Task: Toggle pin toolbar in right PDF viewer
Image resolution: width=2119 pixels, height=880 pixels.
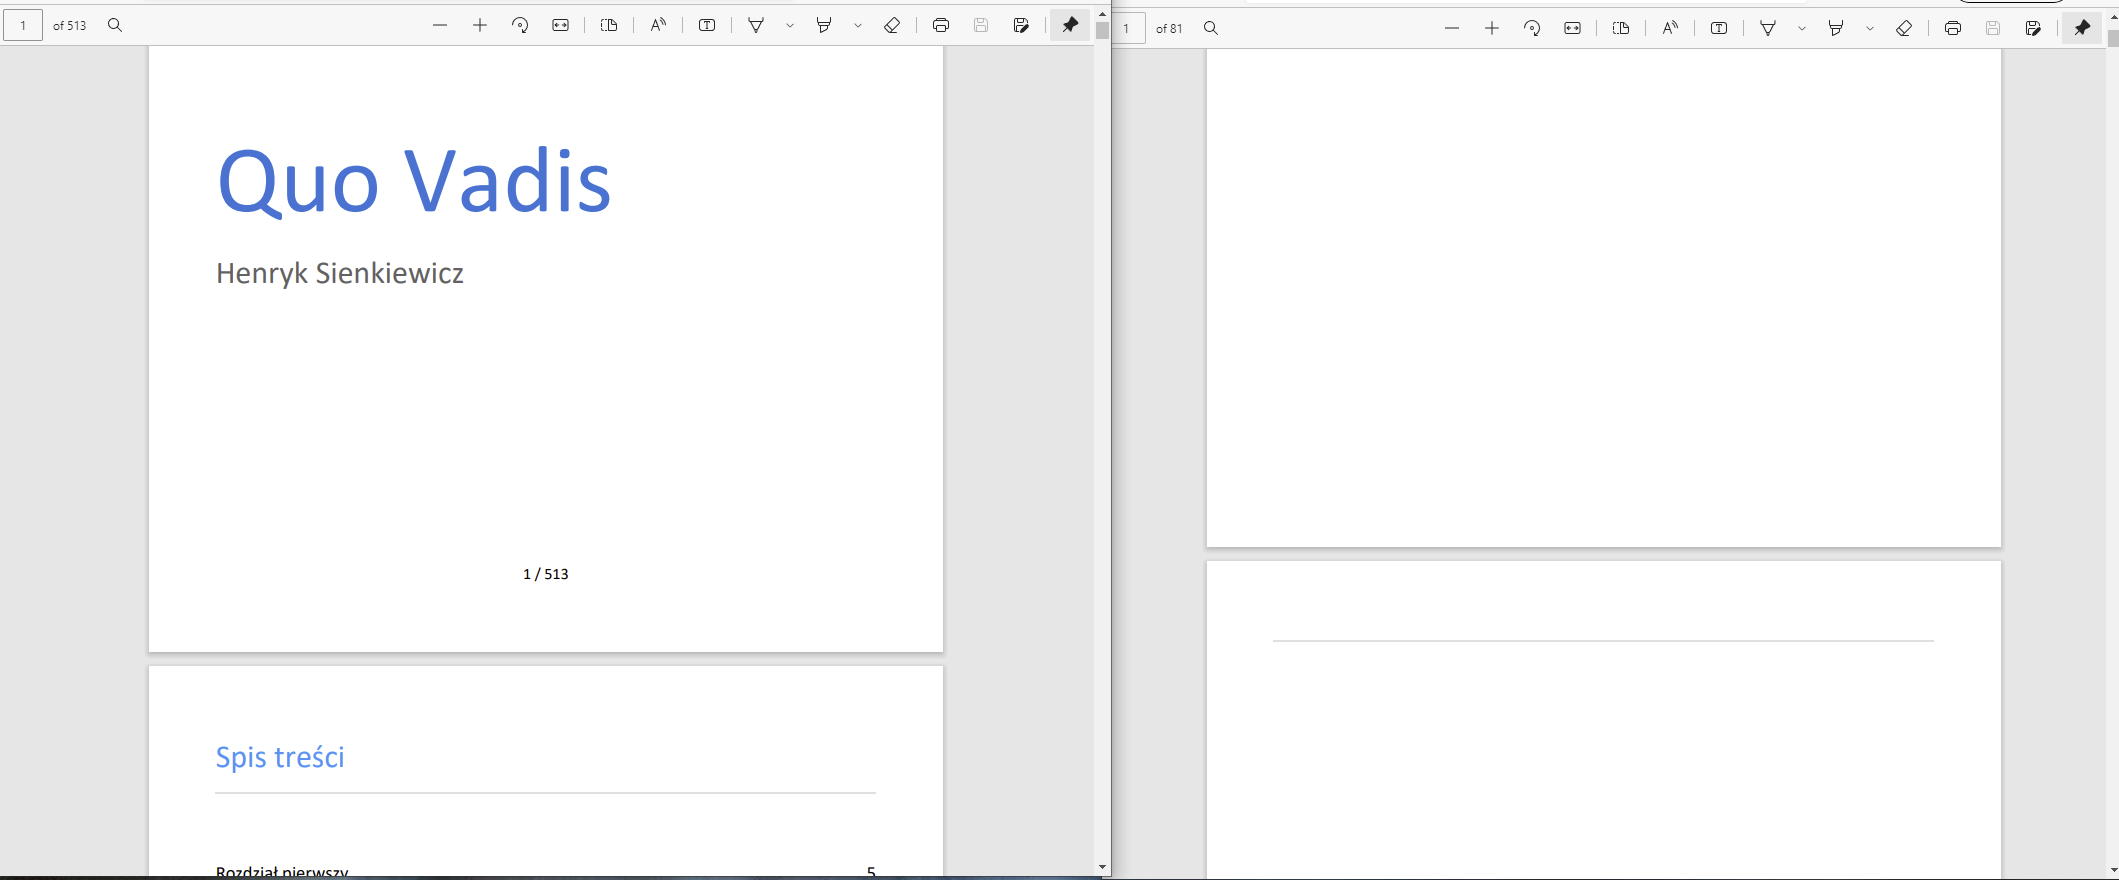Action: click(2082, 28)
